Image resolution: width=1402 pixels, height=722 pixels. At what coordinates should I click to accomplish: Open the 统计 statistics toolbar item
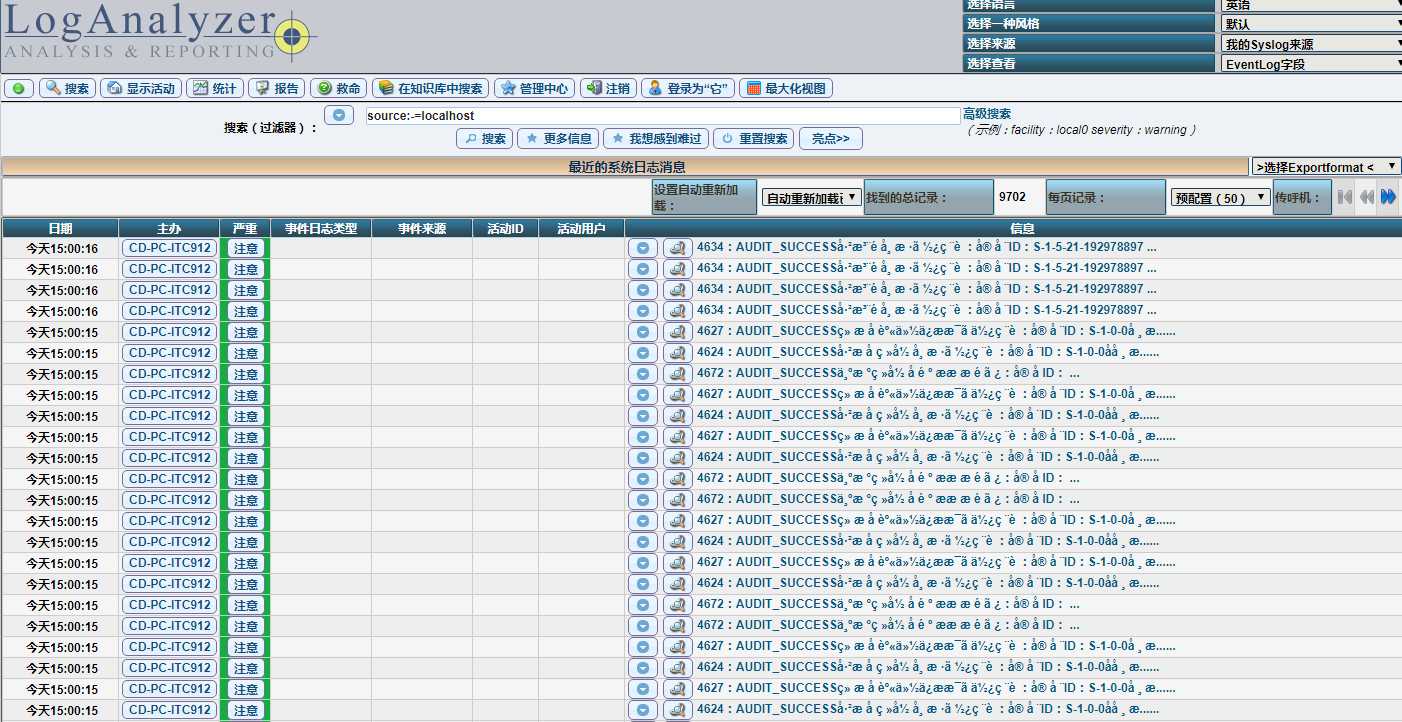click(x=214, y=88)
